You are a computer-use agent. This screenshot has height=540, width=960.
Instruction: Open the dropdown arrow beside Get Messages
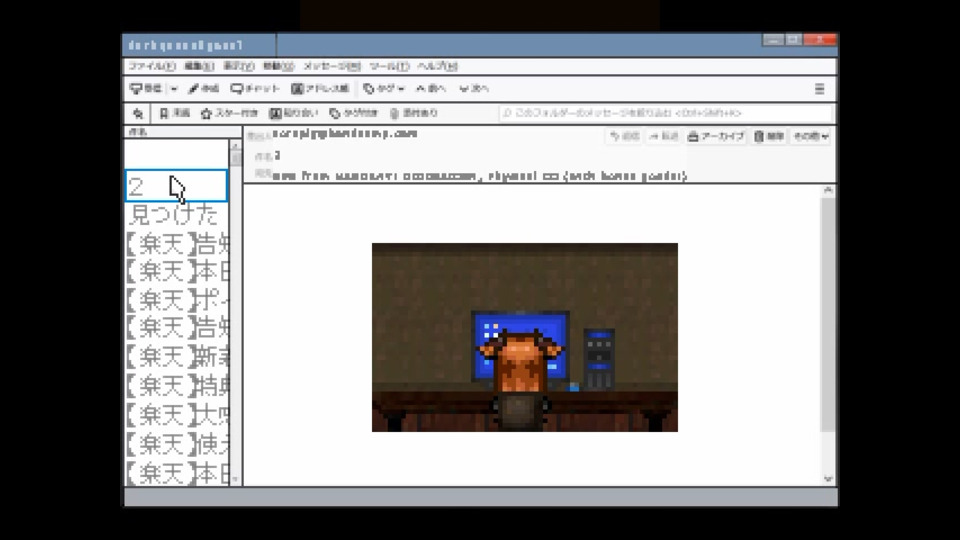click(x=174, y=89)
